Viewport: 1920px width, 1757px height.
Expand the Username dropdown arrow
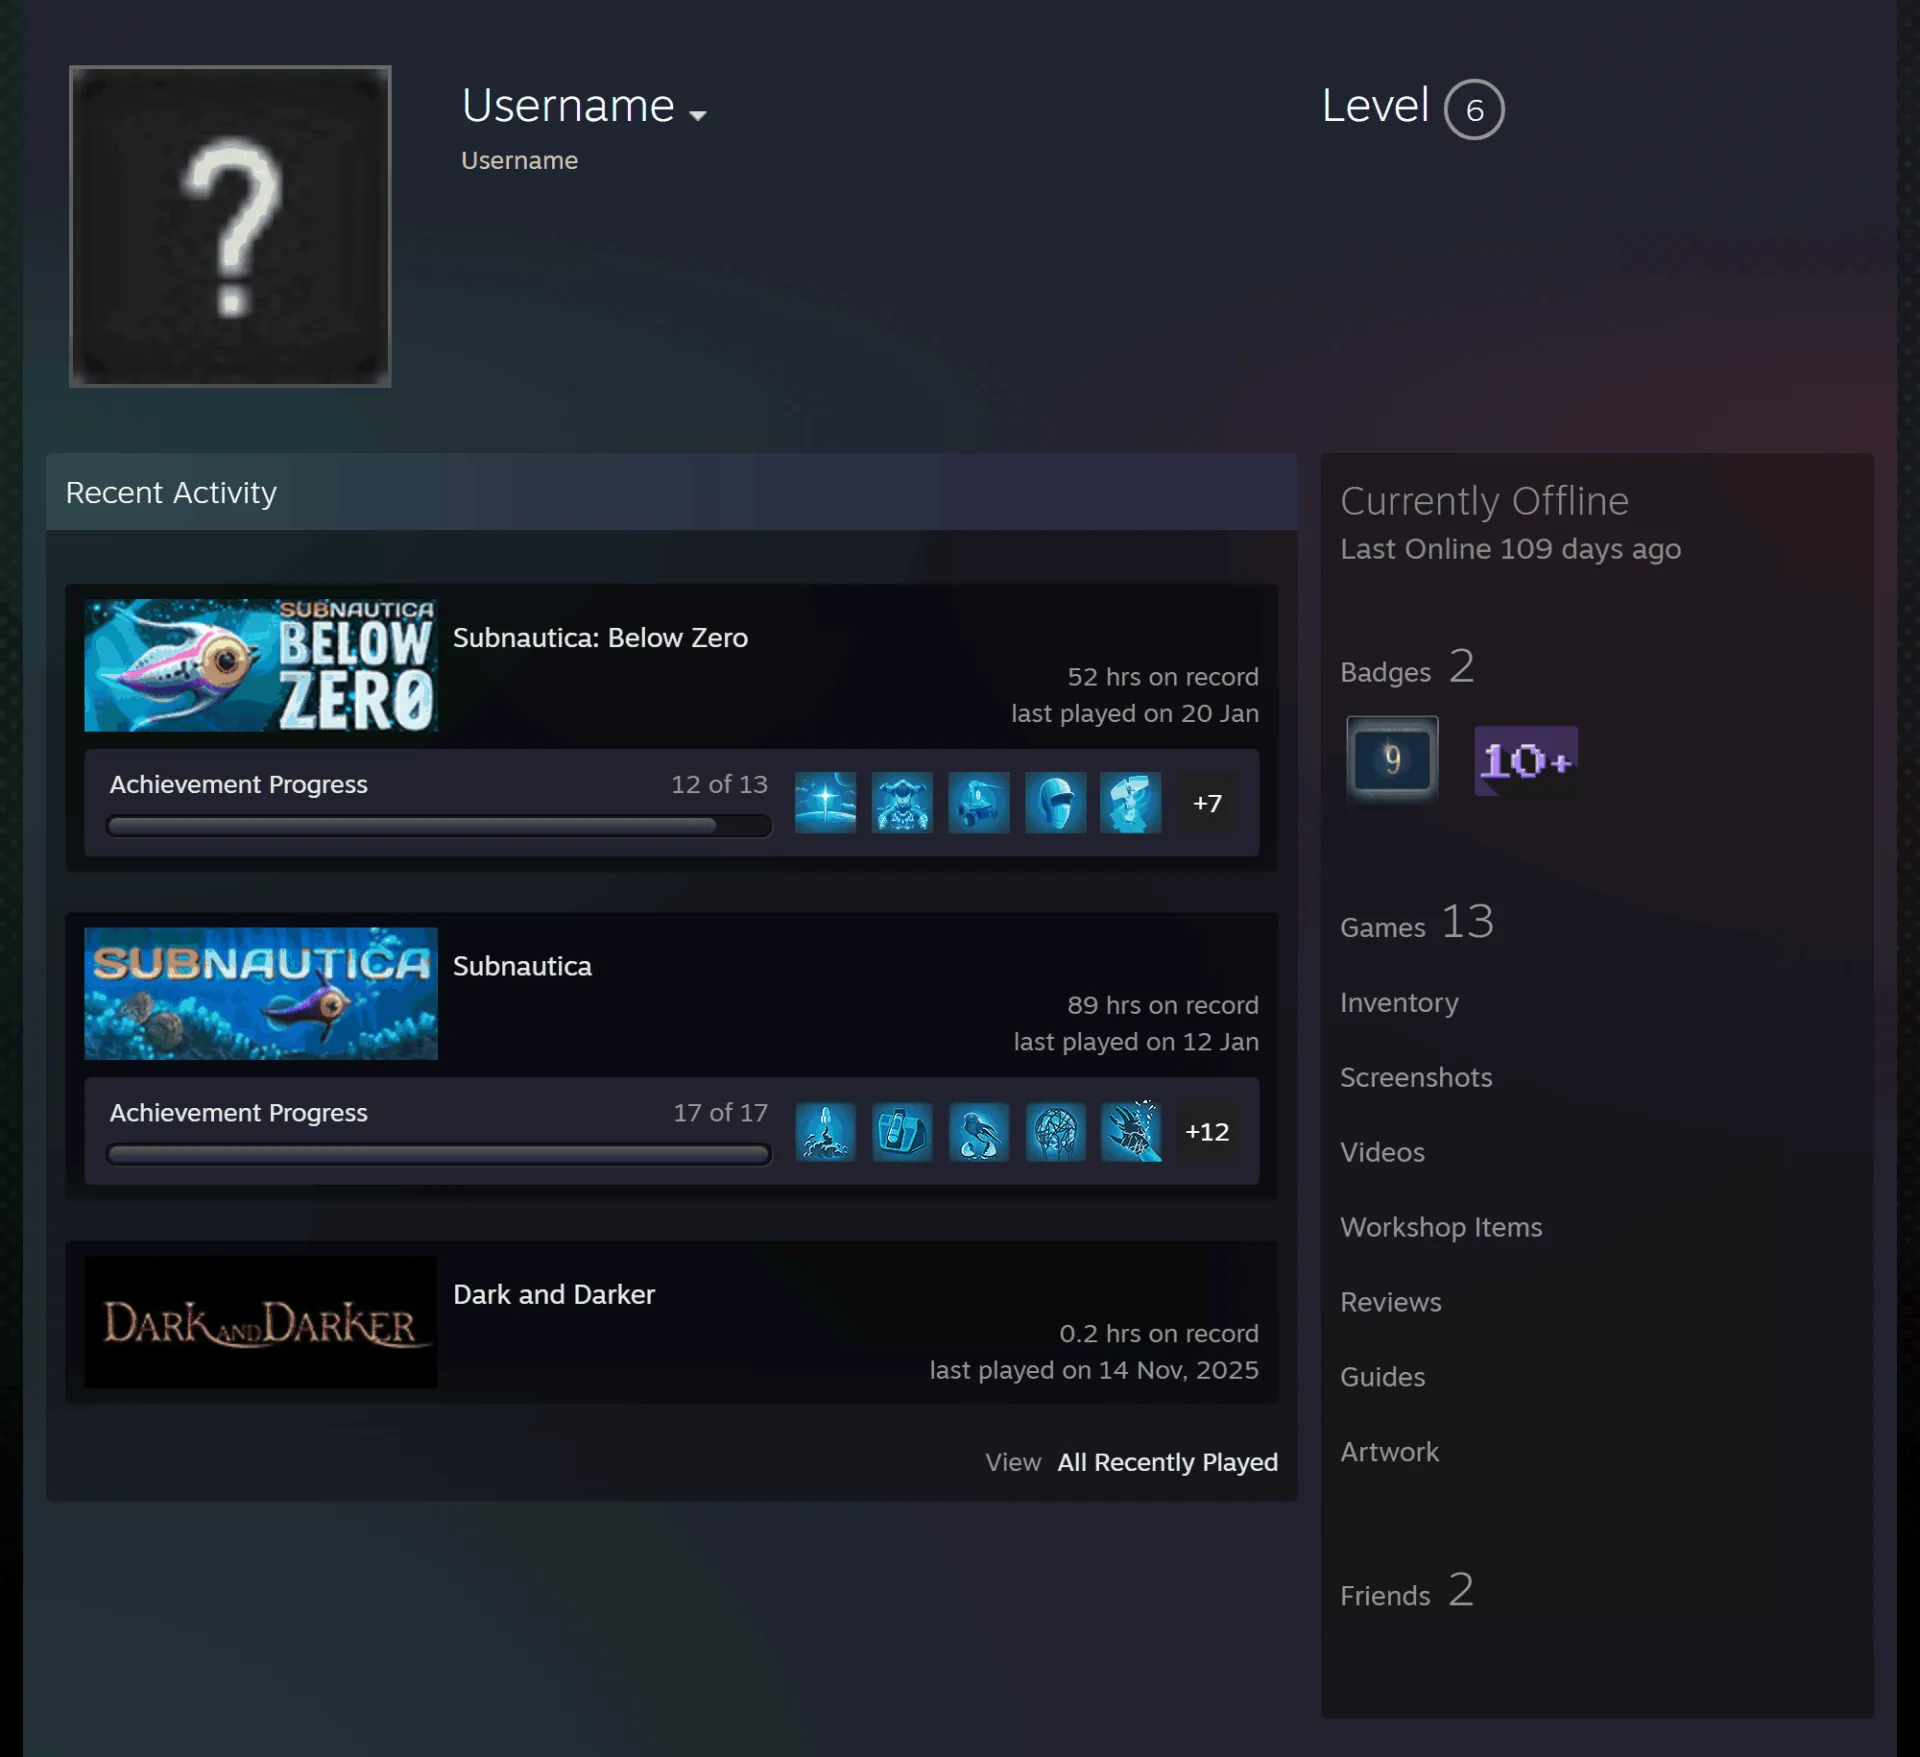(x=698, y=115)
